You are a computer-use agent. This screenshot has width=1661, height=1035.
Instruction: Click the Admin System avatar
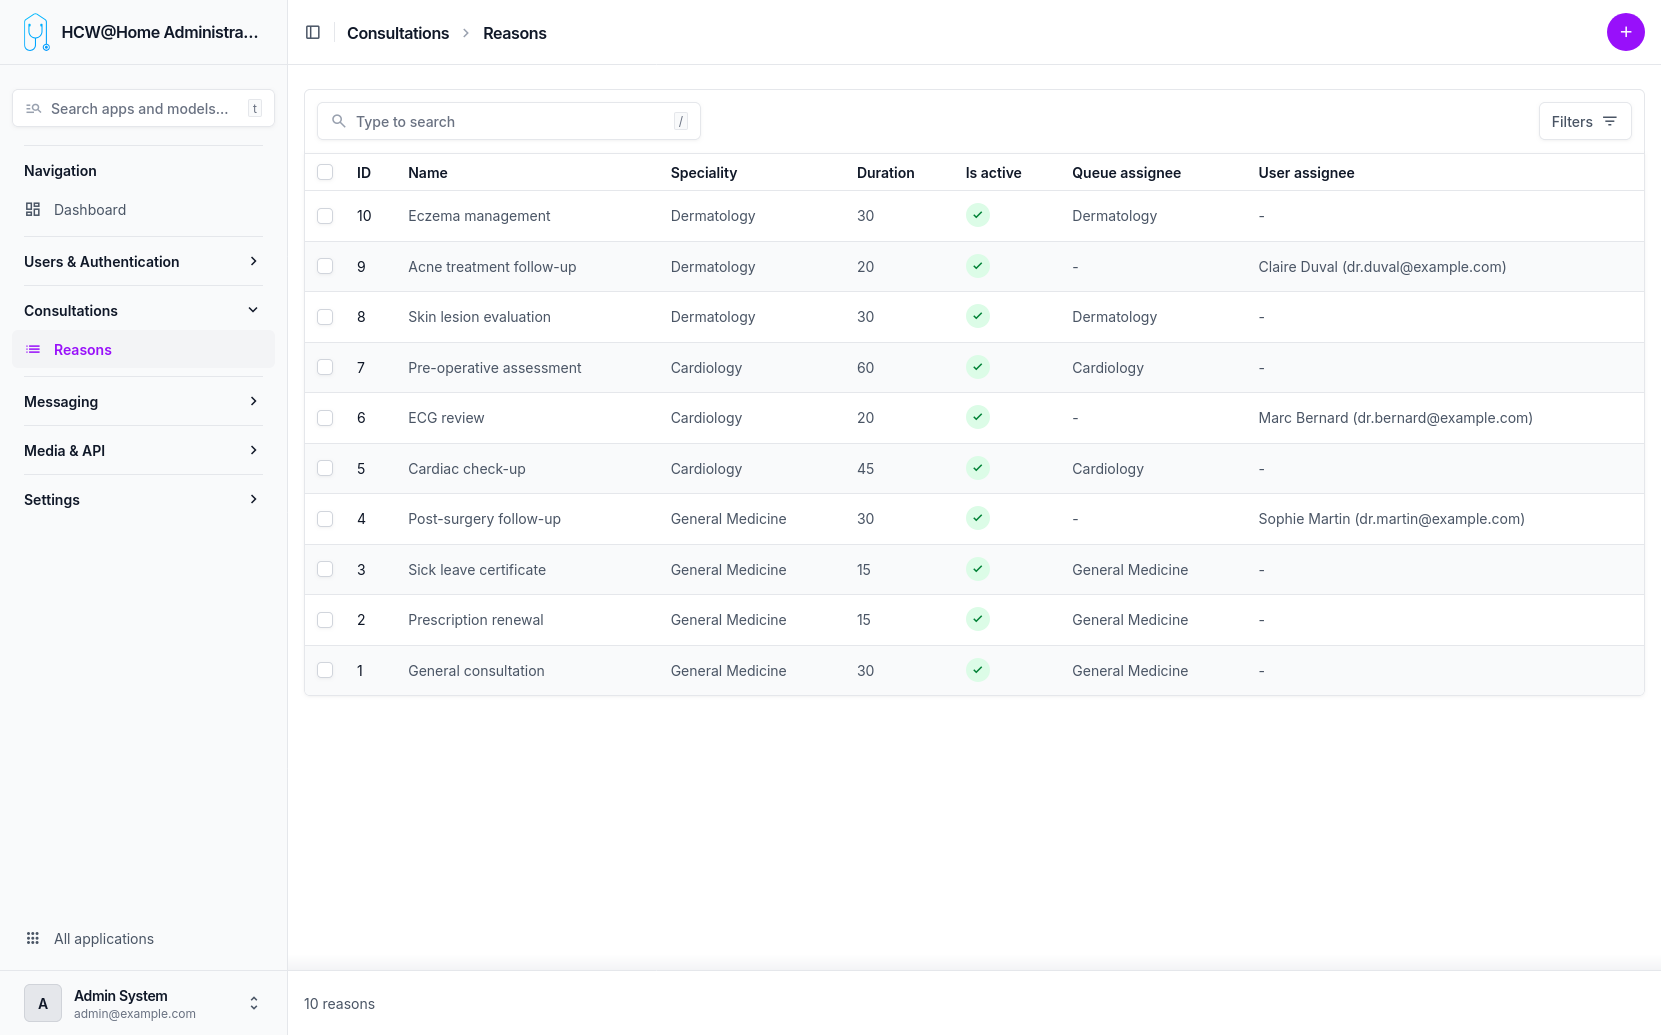[x=43, y=1003]
